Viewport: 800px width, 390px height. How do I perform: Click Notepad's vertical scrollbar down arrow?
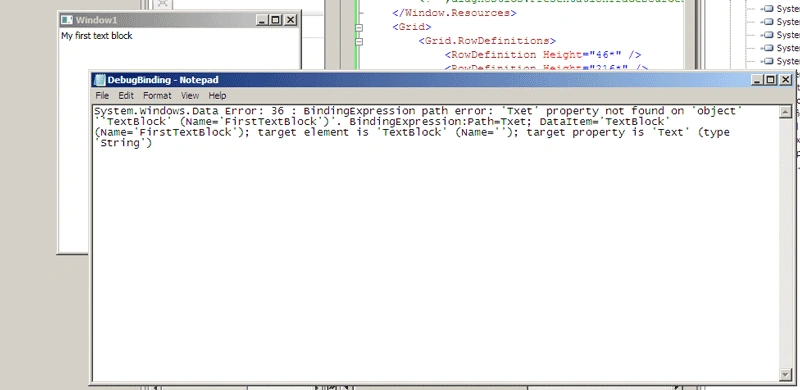(x=786, y=374)
